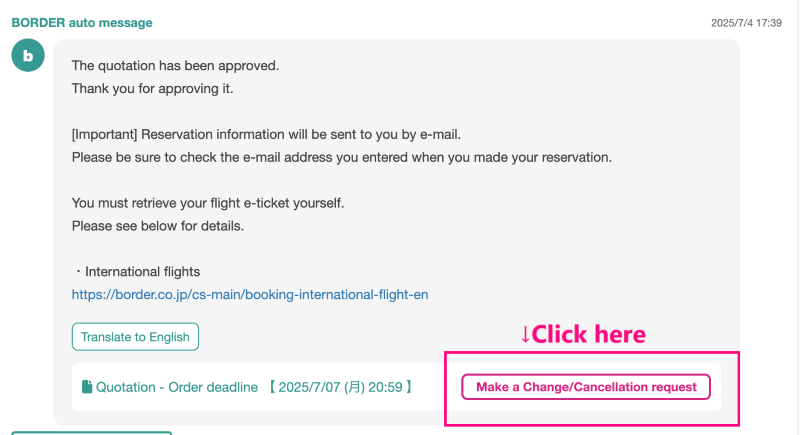The width and height of the screenshot is (800, 435).
Task: Click the teal BORDER 'b' avatar icon
Action: 28,55
